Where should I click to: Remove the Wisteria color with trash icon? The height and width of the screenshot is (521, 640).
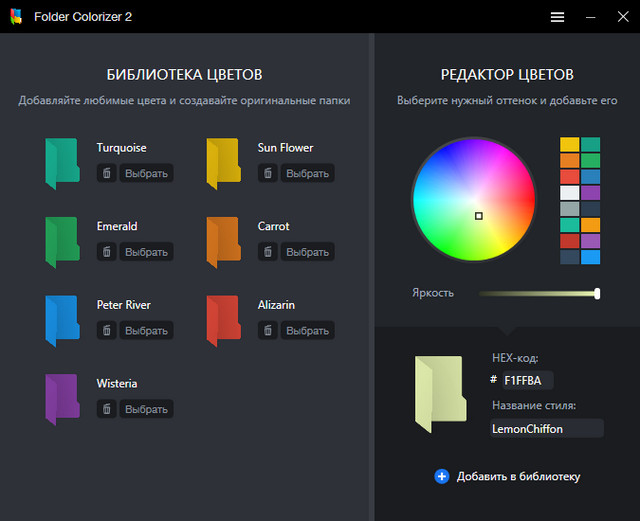point(107,409)
